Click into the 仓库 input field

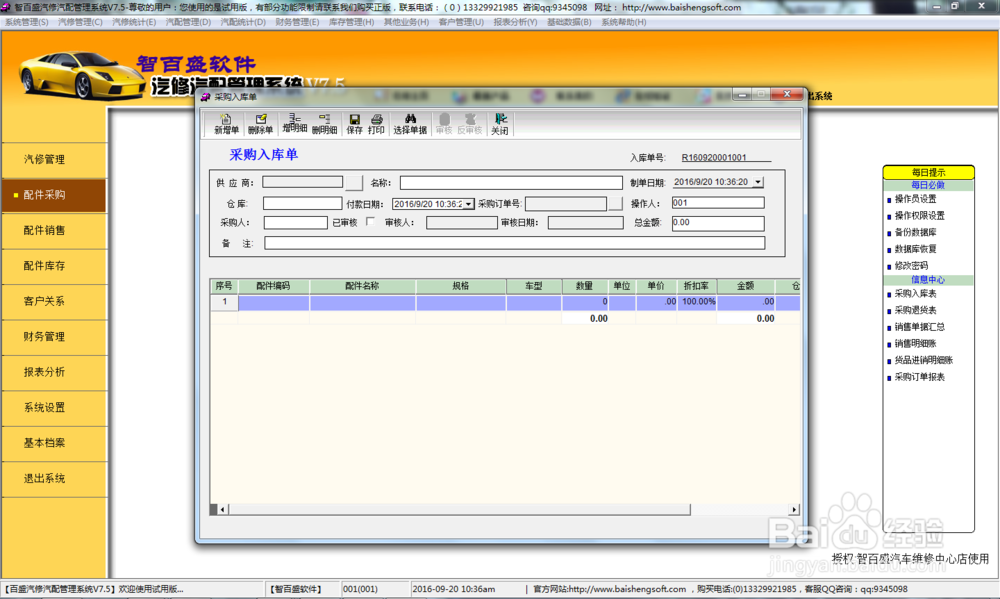point(302,203)
